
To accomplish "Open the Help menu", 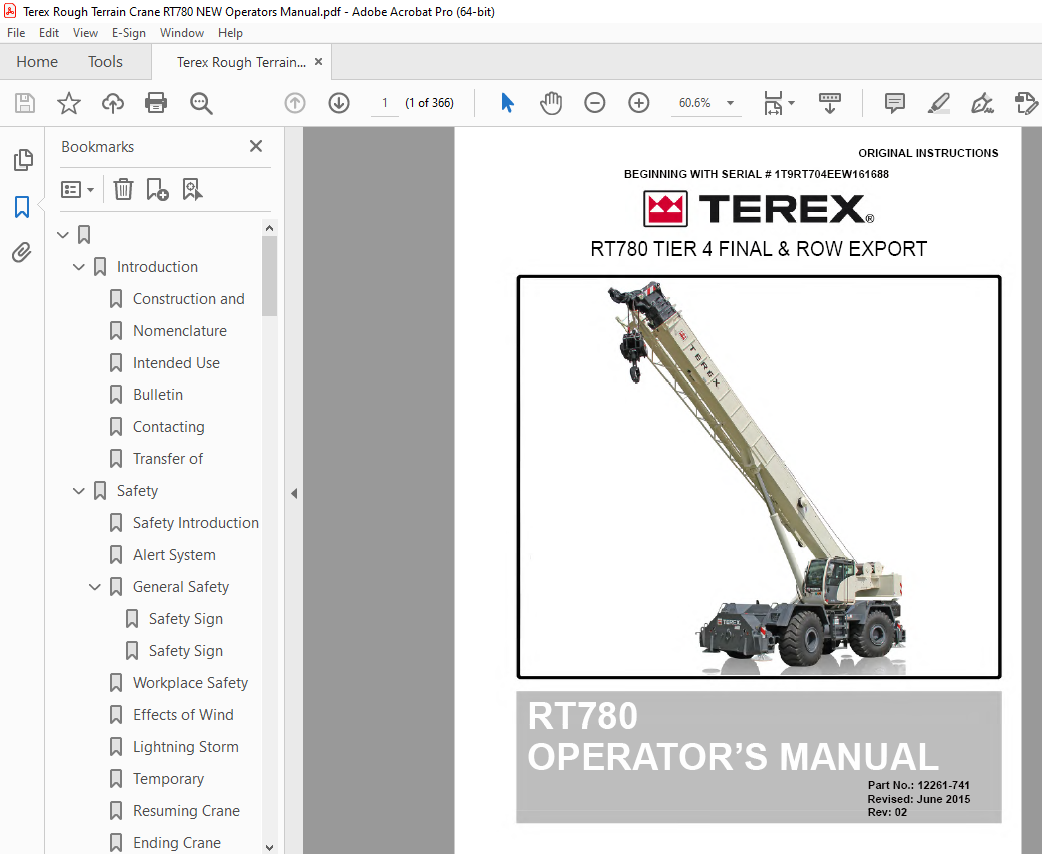I will [x=230, y=33].
